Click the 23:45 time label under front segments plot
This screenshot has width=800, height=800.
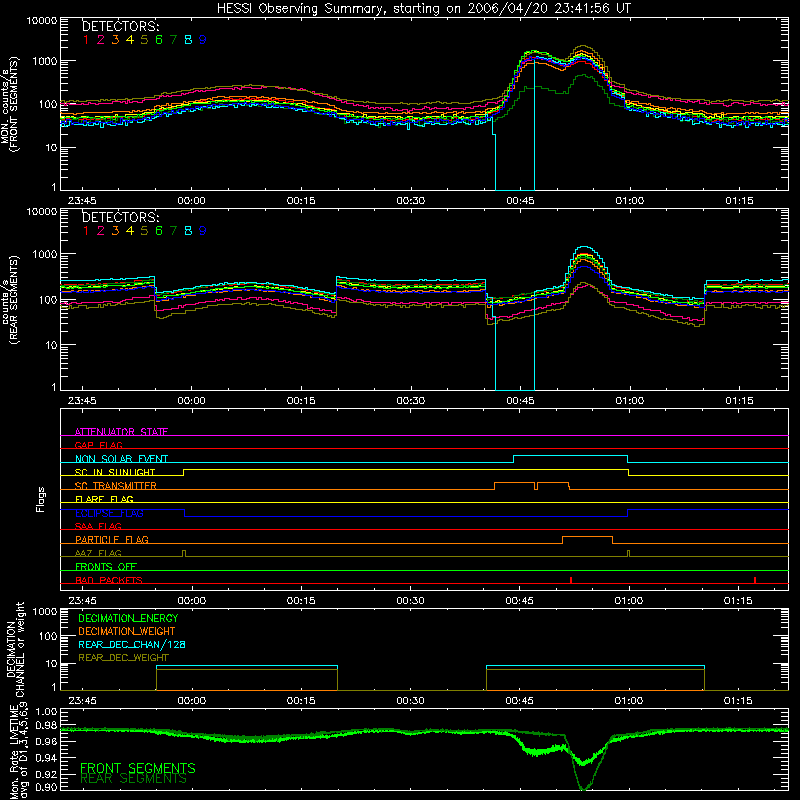point(82,201)
